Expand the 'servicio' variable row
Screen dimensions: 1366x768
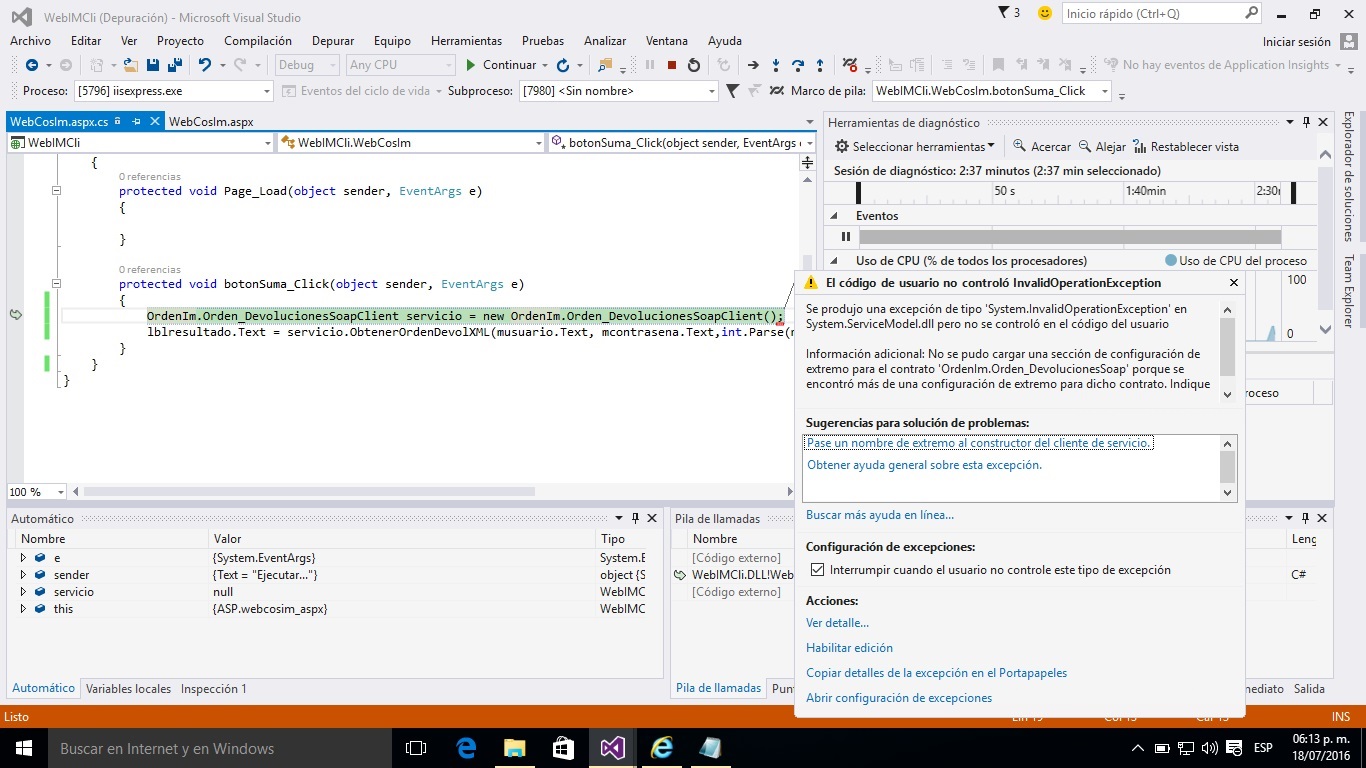(23, 592)
